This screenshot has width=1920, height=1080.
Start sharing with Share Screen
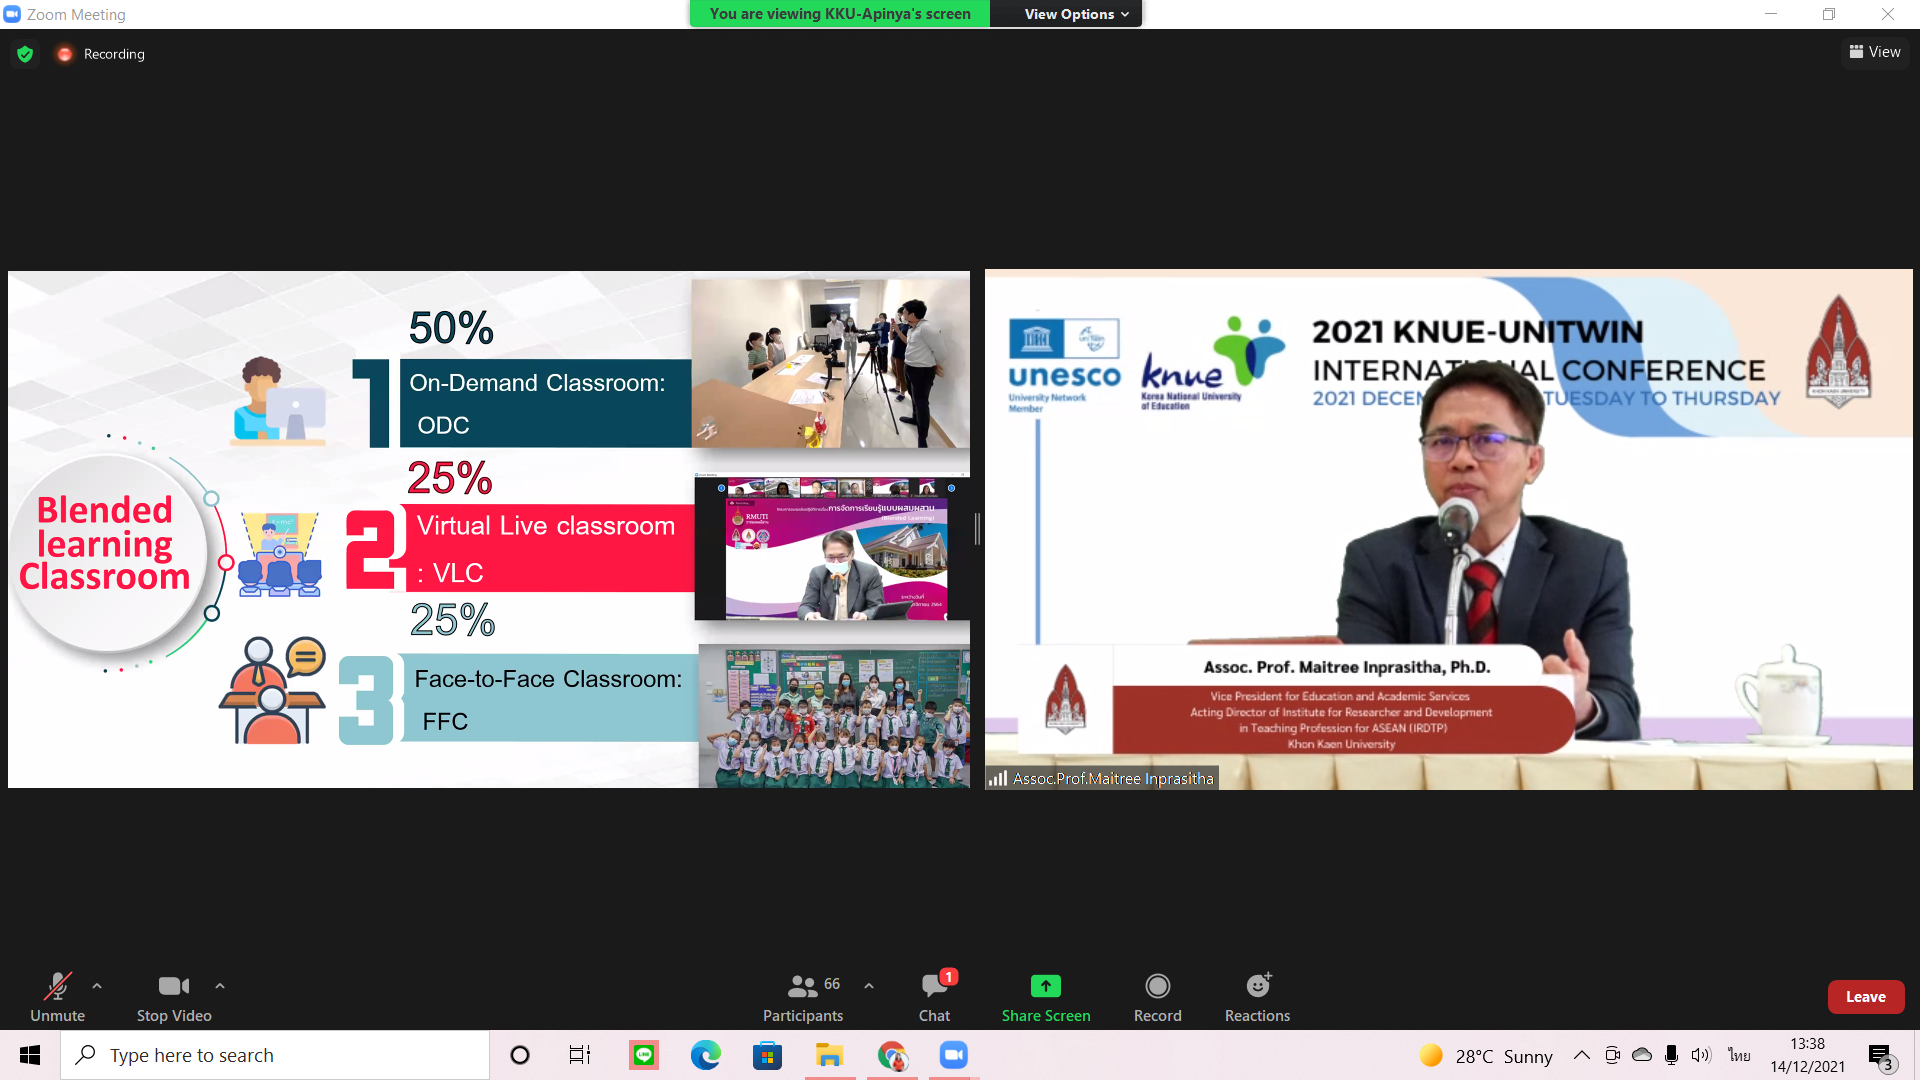pos(1046,997)
